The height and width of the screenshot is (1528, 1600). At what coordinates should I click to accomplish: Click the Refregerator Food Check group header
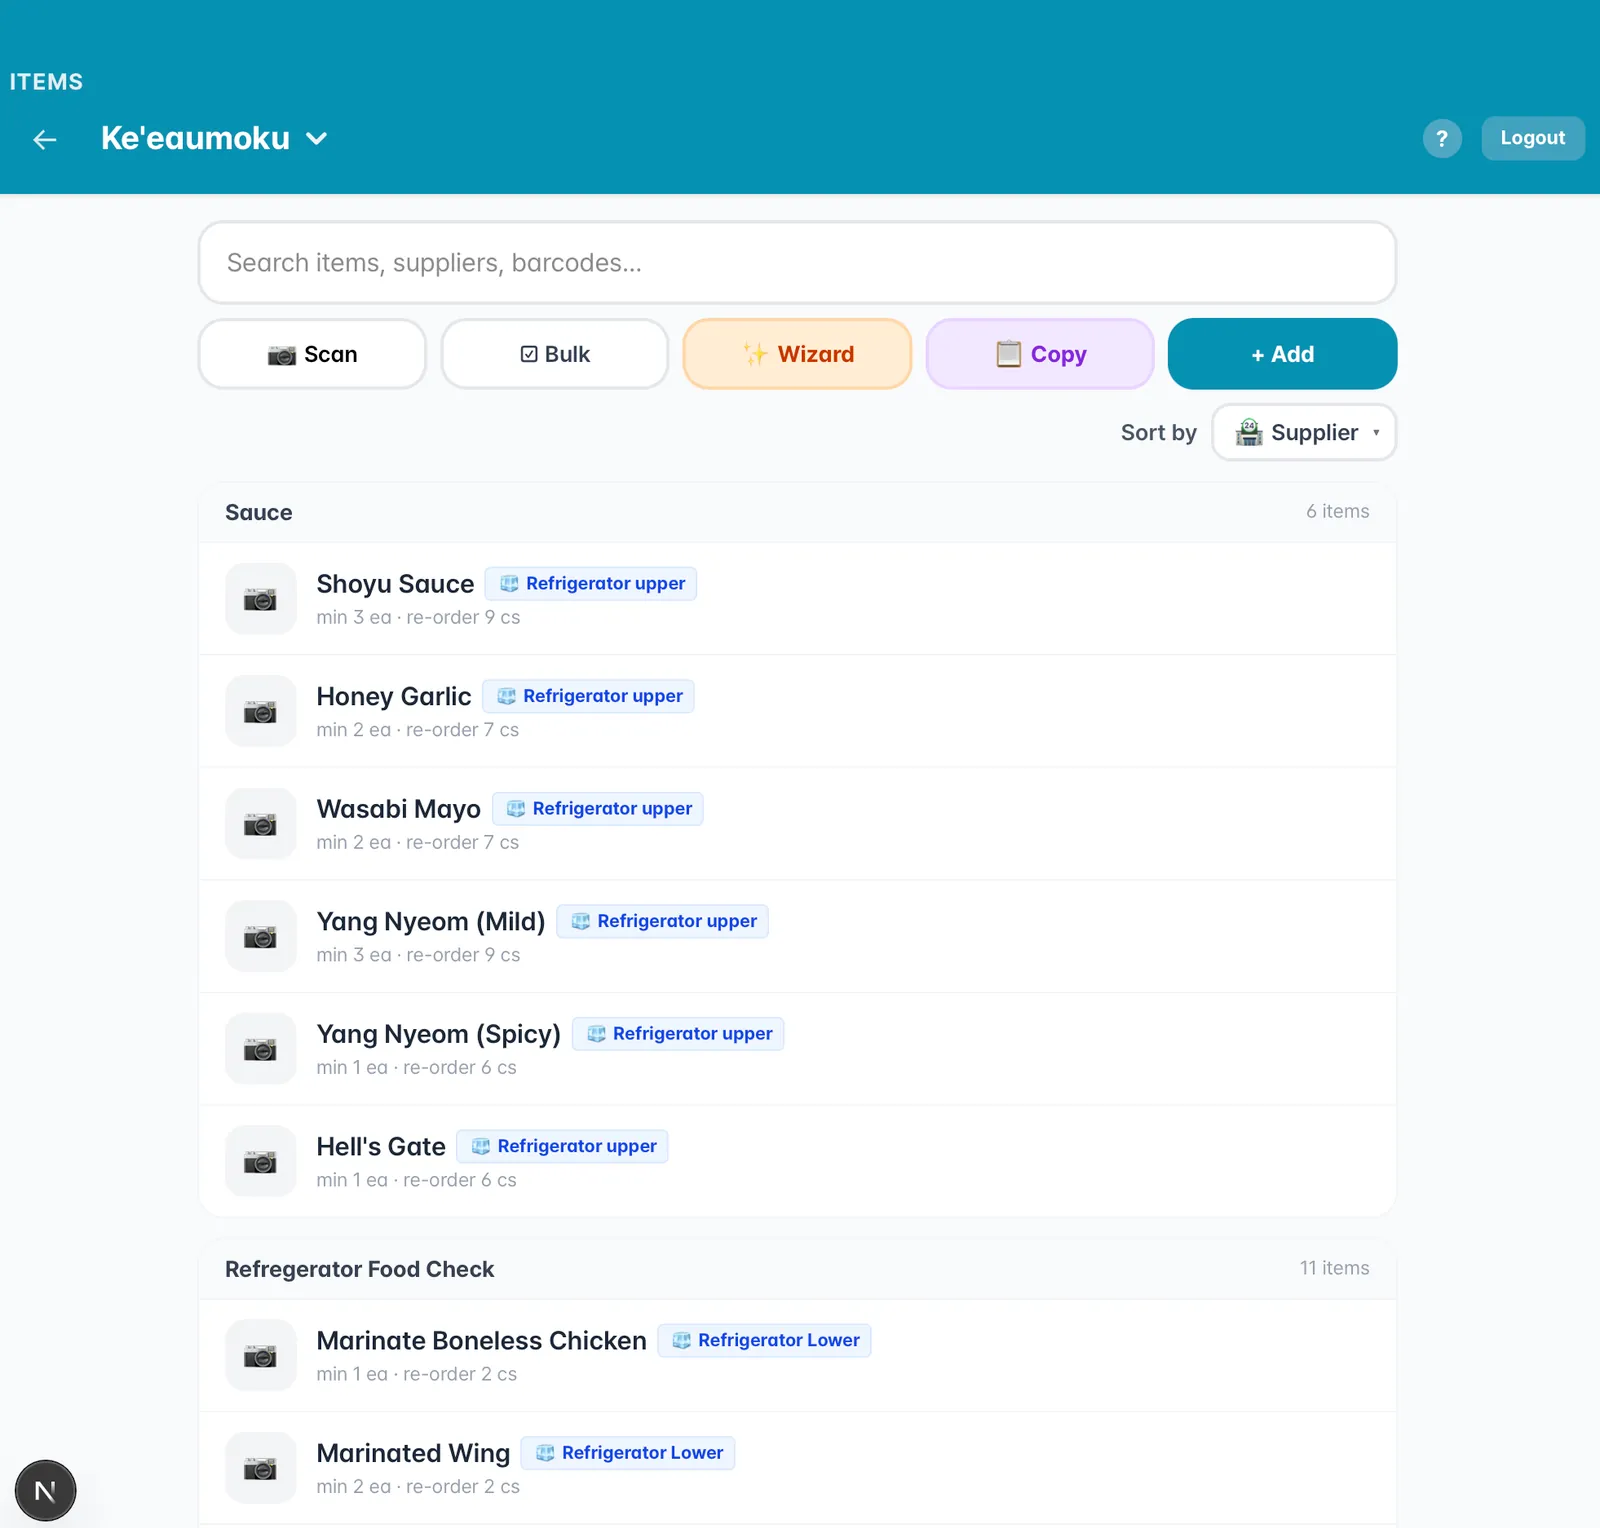(x=797, y=1269)
